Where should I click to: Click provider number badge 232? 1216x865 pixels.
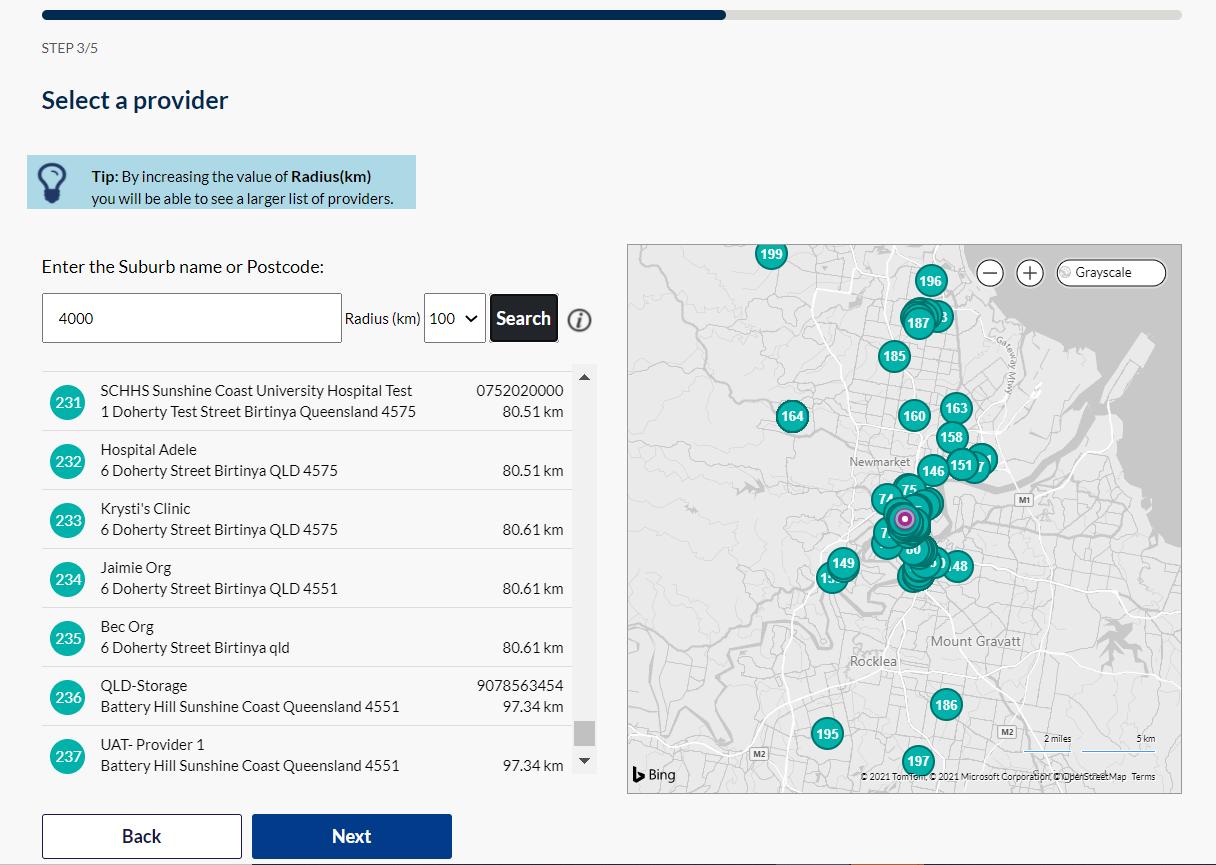click(68, 461)
